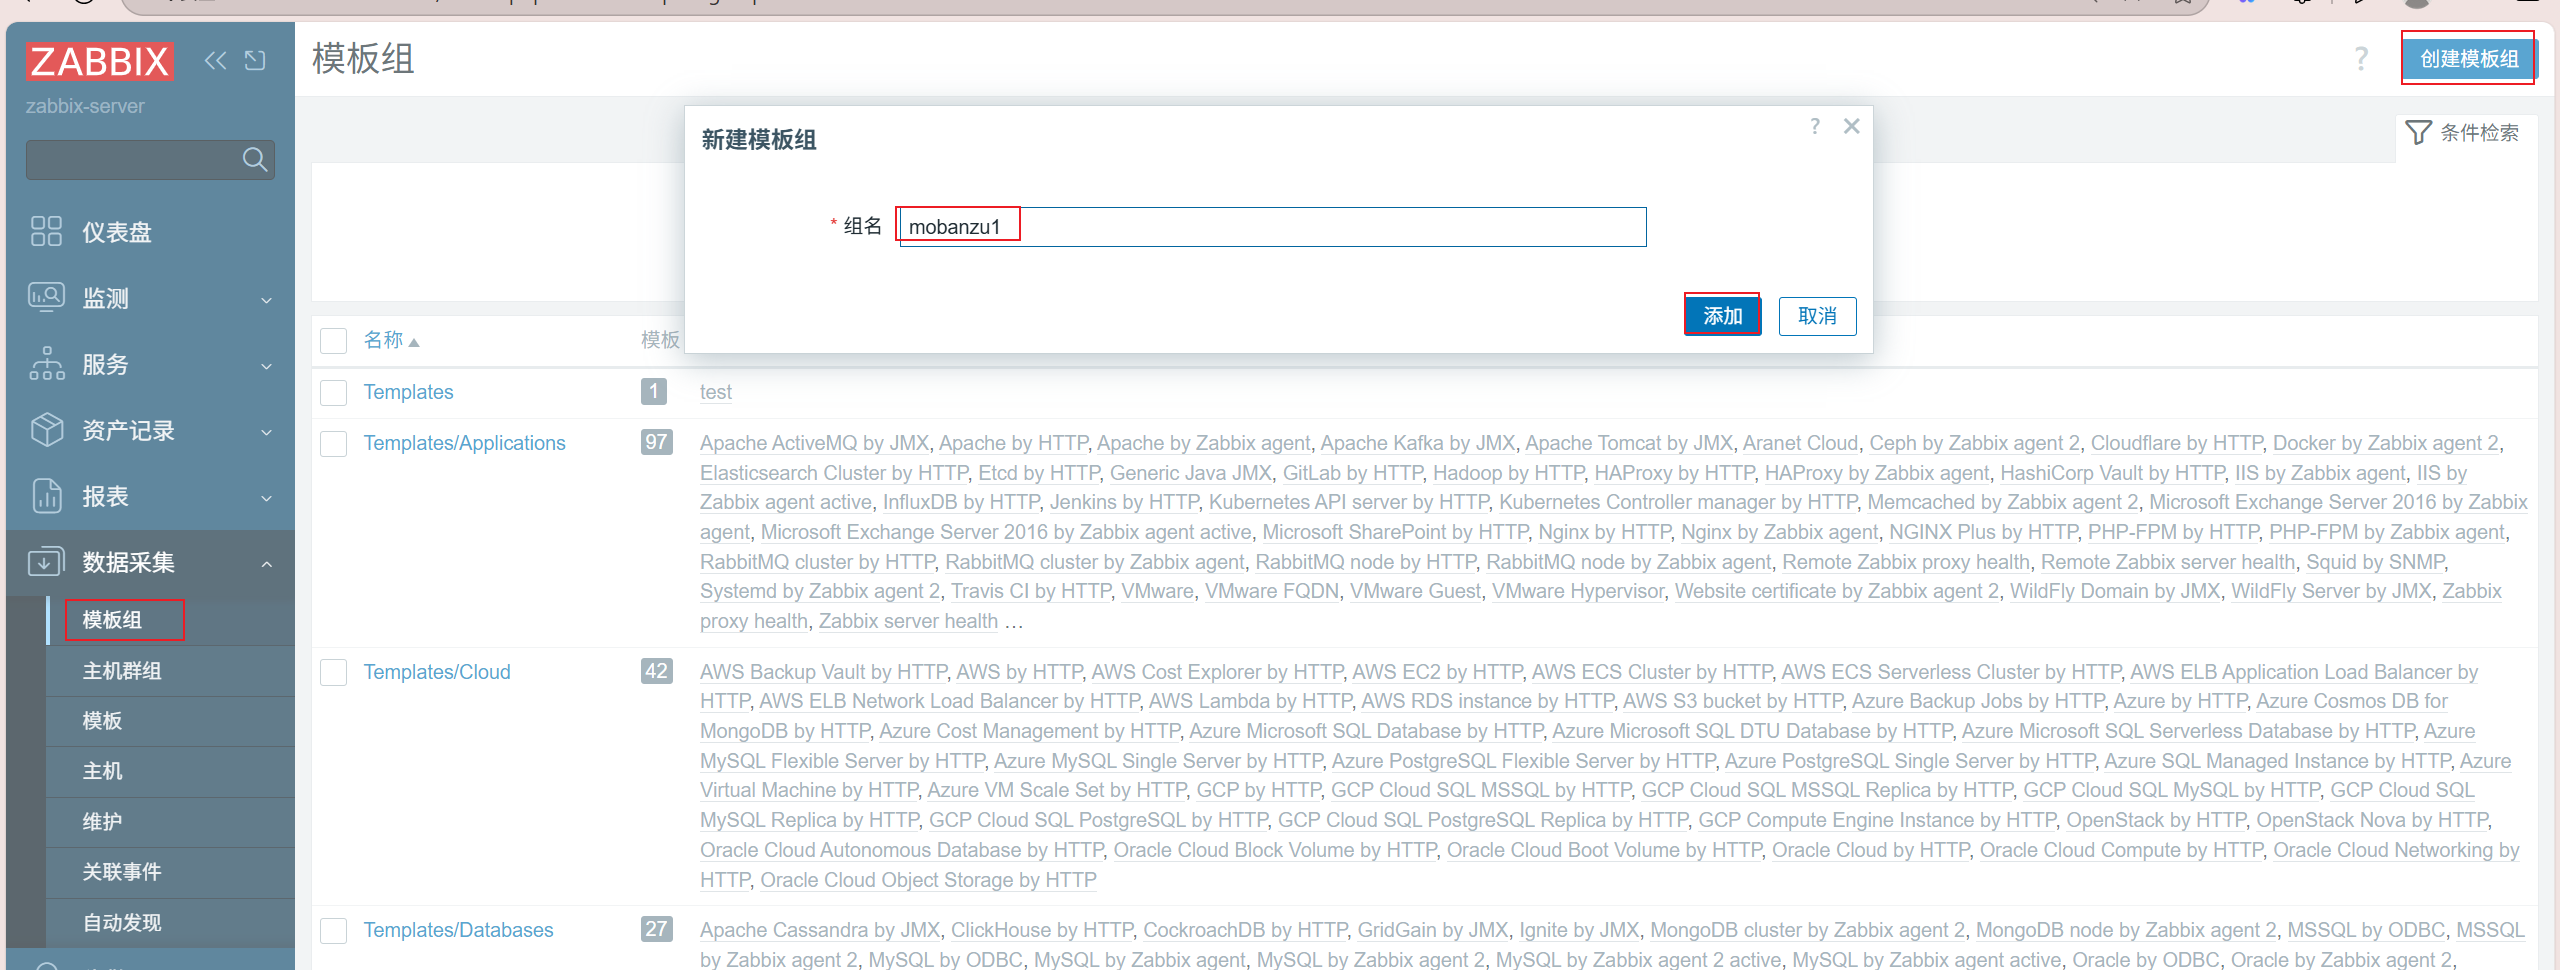Sort by name column arrow
The width and height of the screenshot is (2560, 970).
(414, 342)
